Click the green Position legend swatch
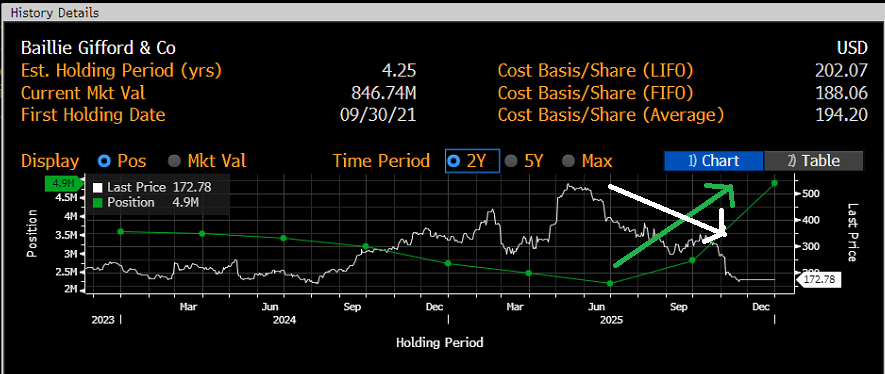 (98, 203)
